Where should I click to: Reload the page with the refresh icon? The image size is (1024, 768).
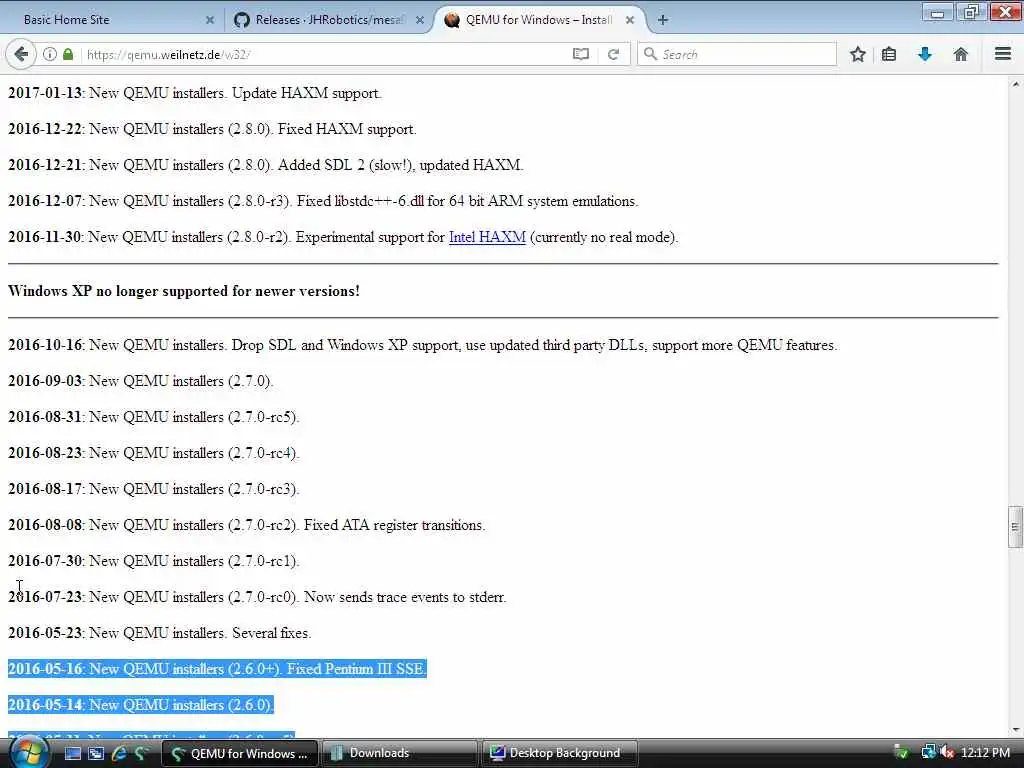point(613,54)
